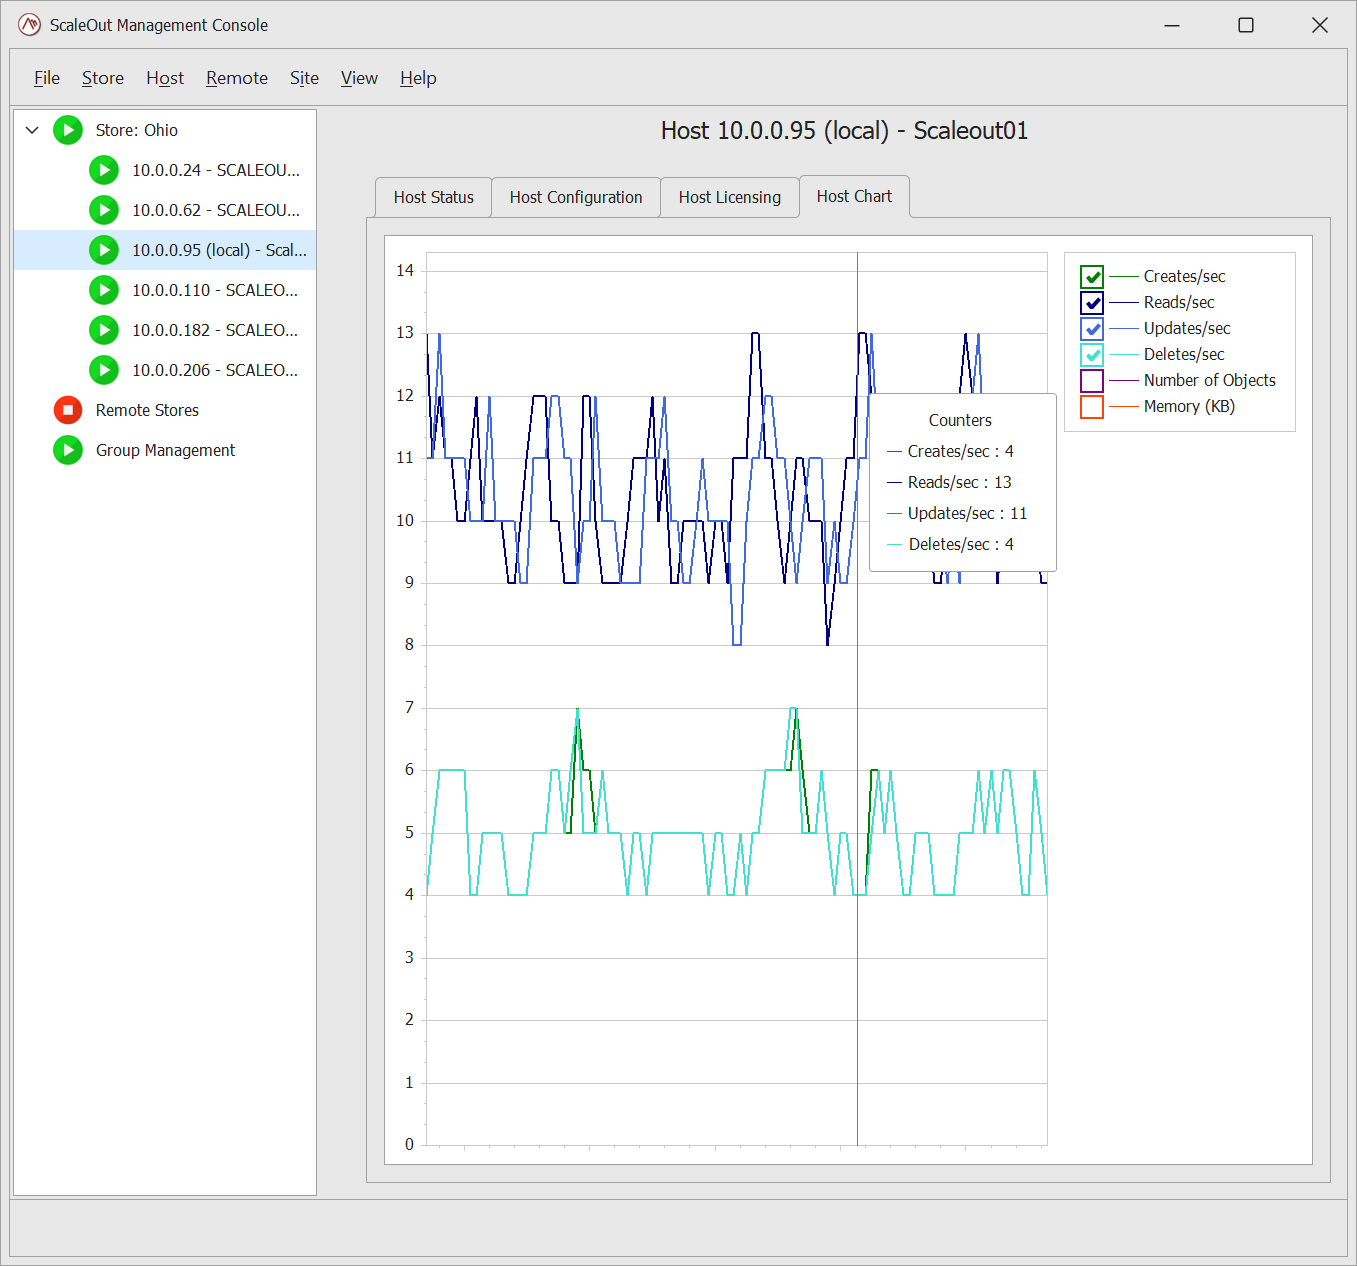1357x1266 pixels.
Task: Switch to the Host Licensing tab
Action: (x=730, y=198)
